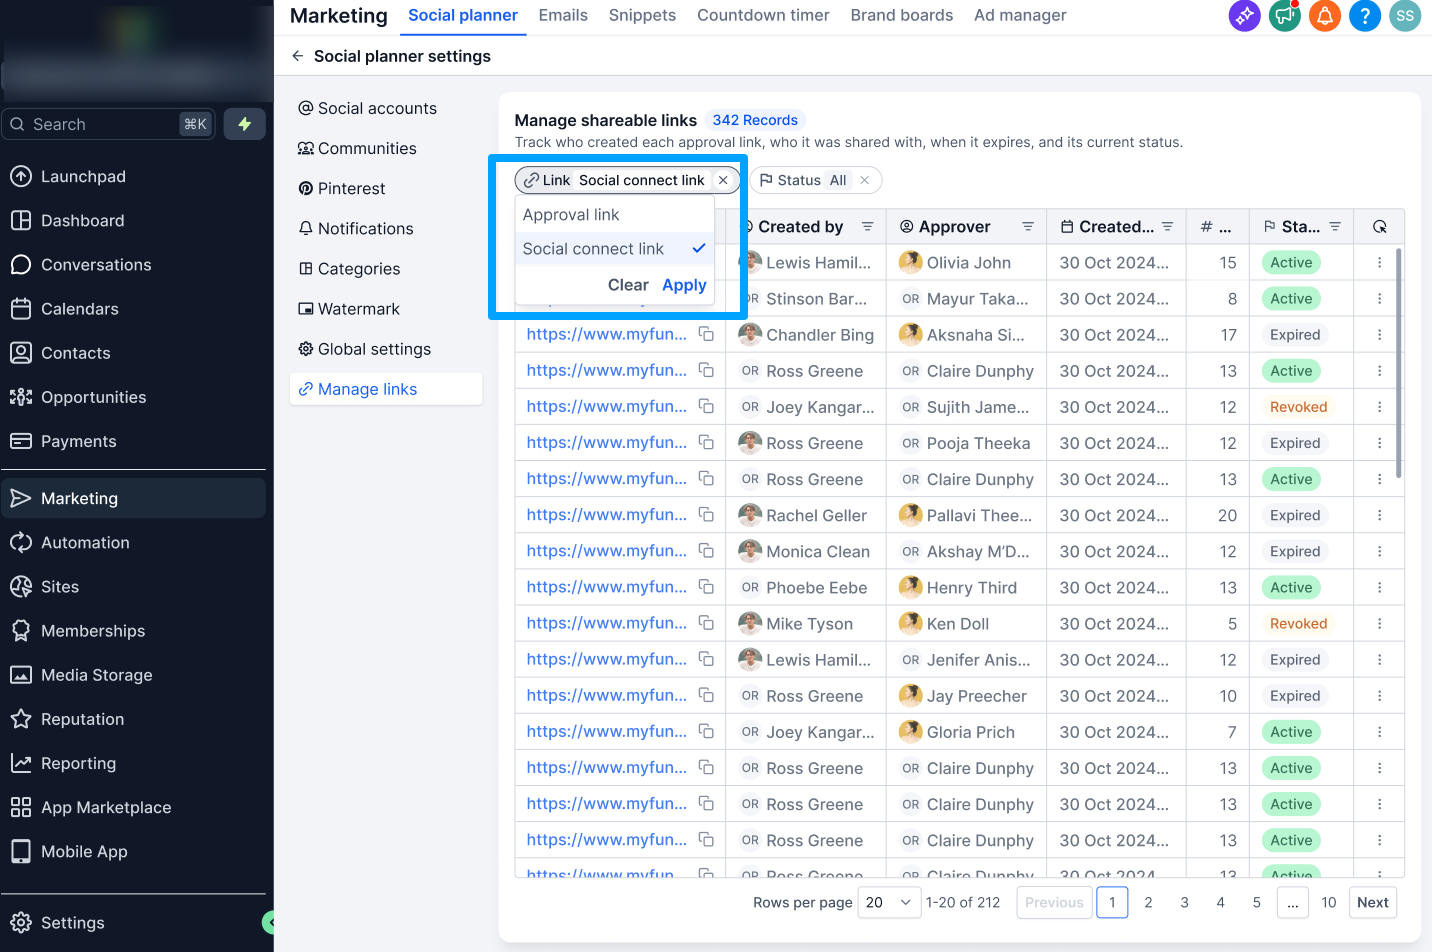Remove the Link filter chip with its X
This screenshot has width=1432, height=952.
(723, 180)
